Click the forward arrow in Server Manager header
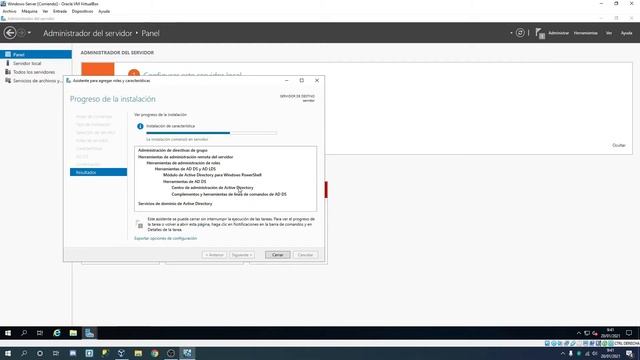This screenshot has height=360, width=640. (22, 33)
